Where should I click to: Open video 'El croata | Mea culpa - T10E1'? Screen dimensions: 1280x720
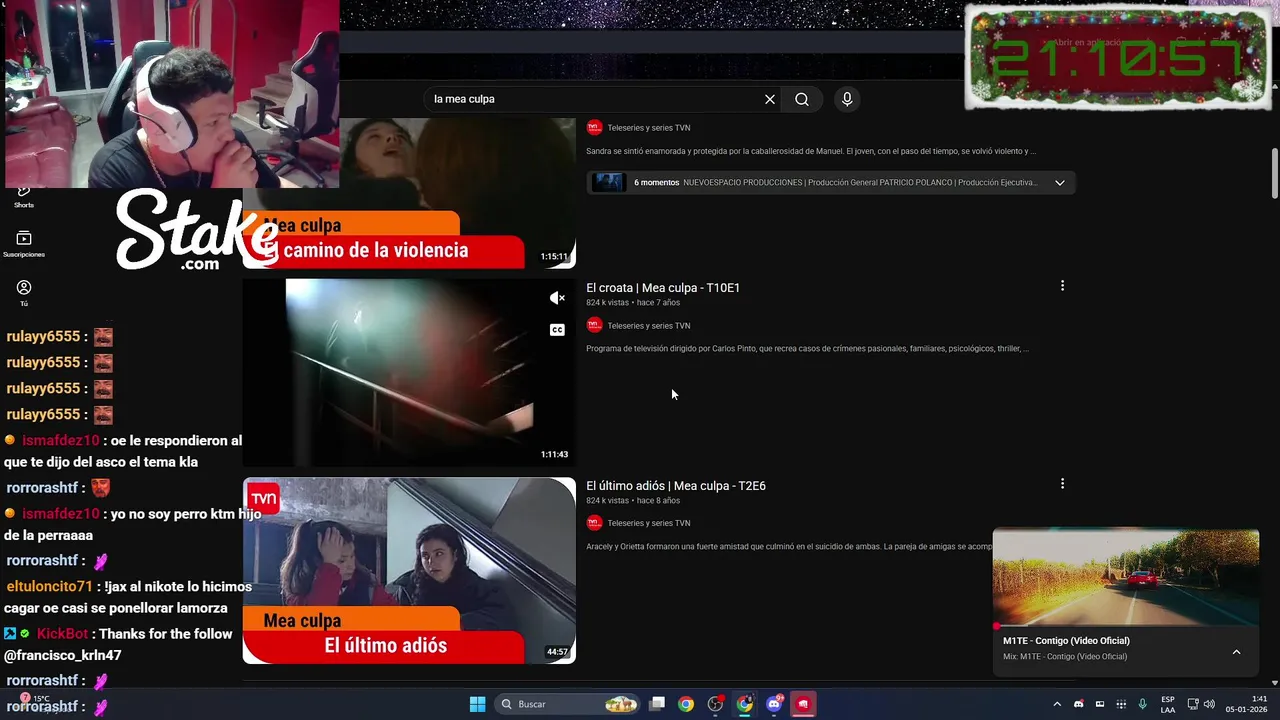coord(663,288)
